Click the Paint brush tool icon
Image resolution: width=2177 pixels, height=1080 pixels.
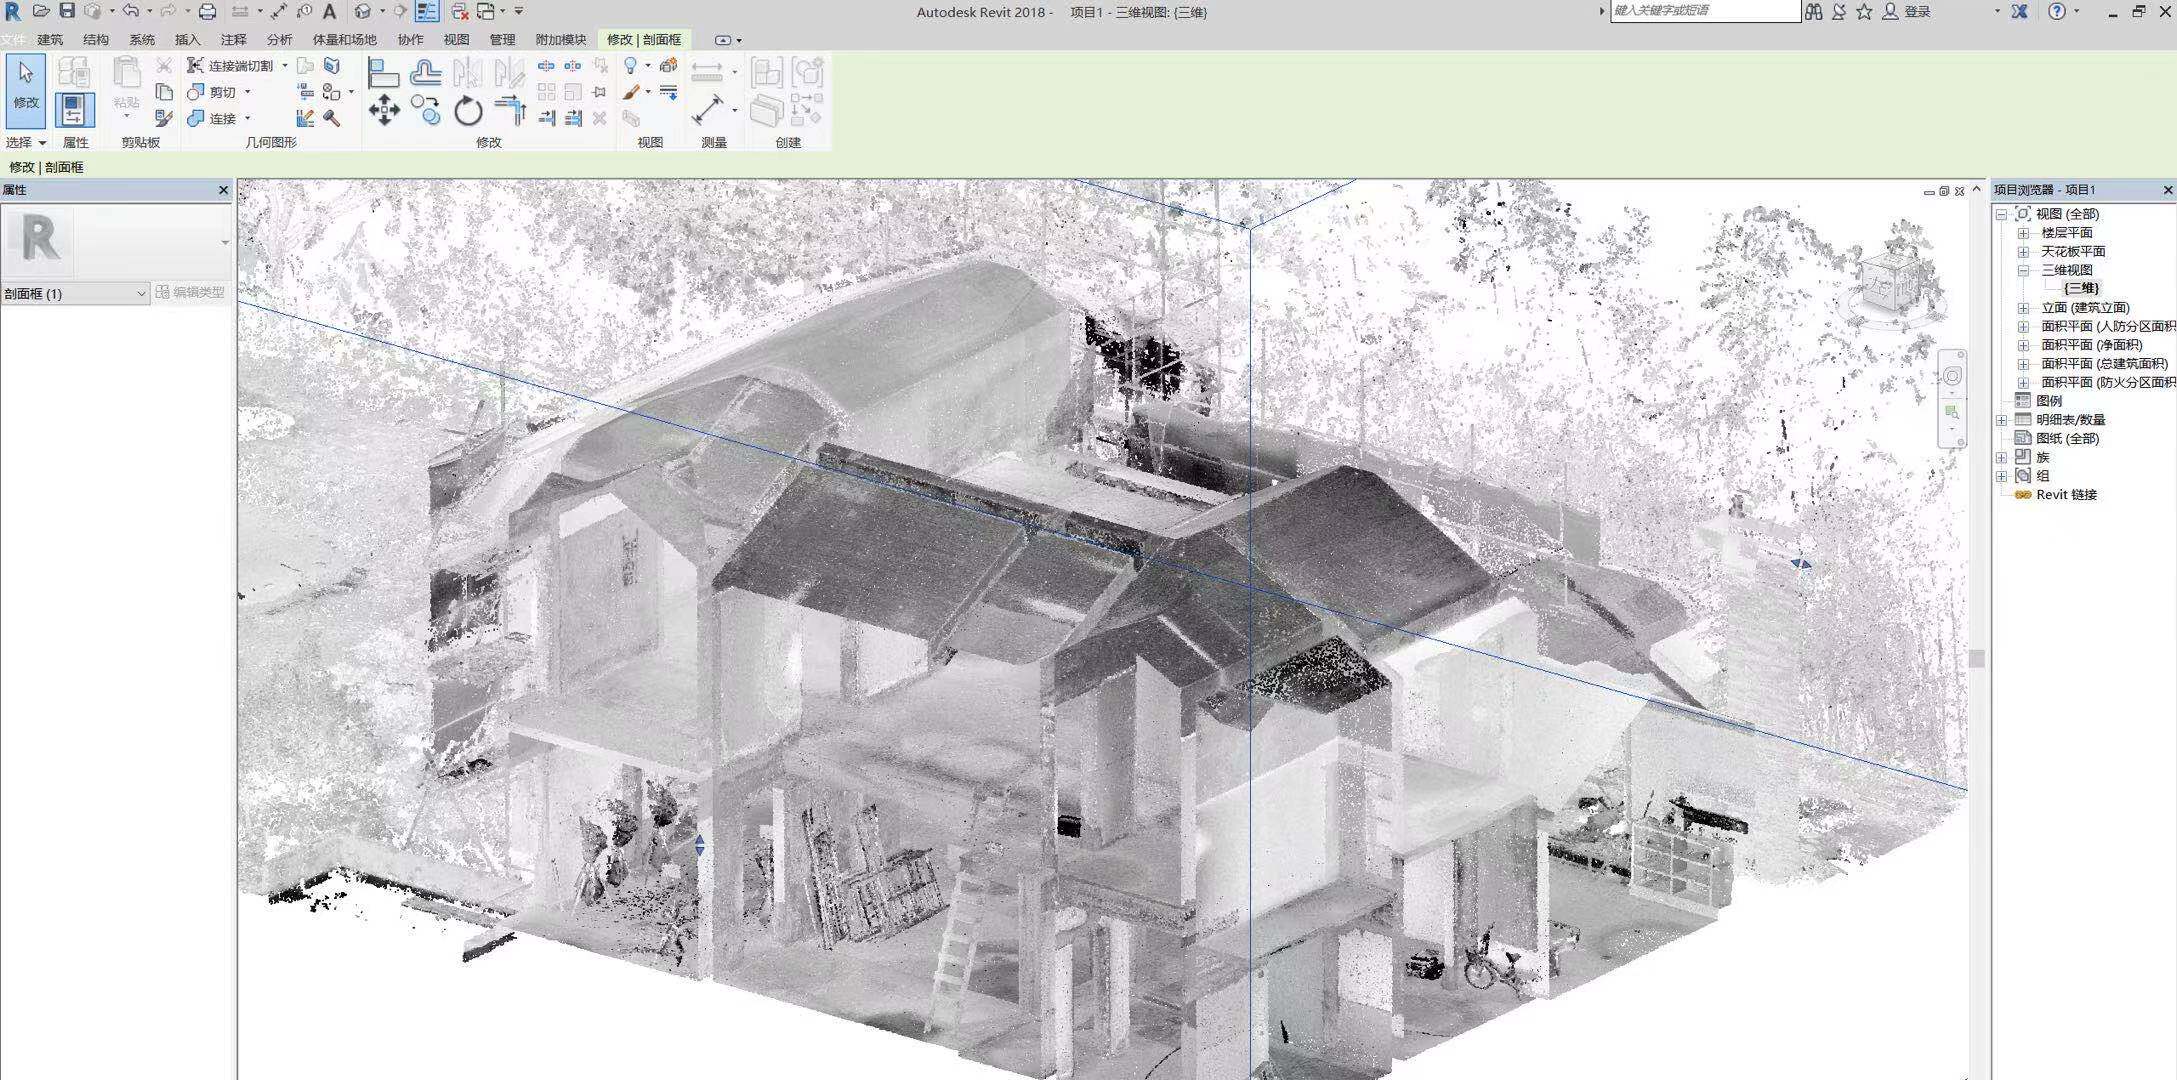click(x=631, y=92)
